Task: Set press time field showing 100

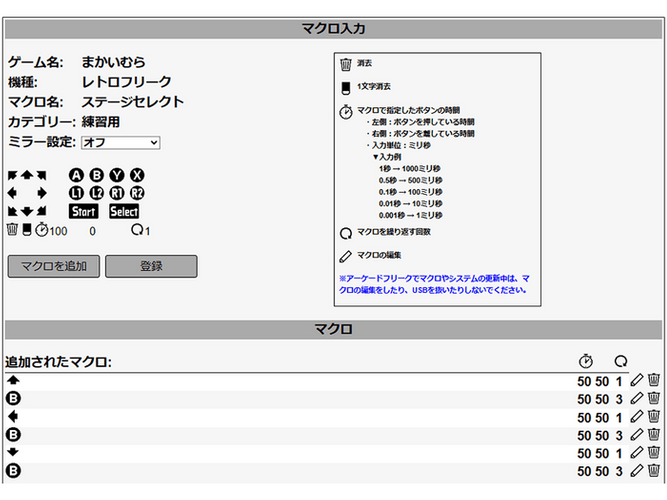Action: 58,231
